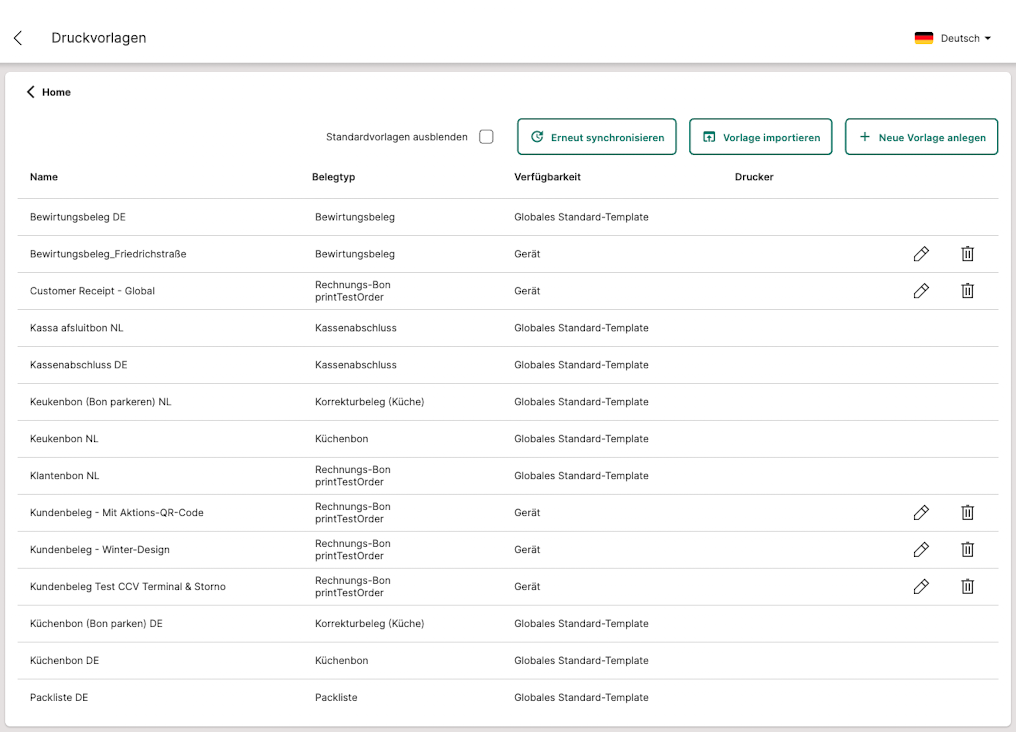Viewport: 1016px width, 732px height.
Task: Edit the Bewirtungsbeleg_Friedrichstraße template
Action: click(921, 254)
